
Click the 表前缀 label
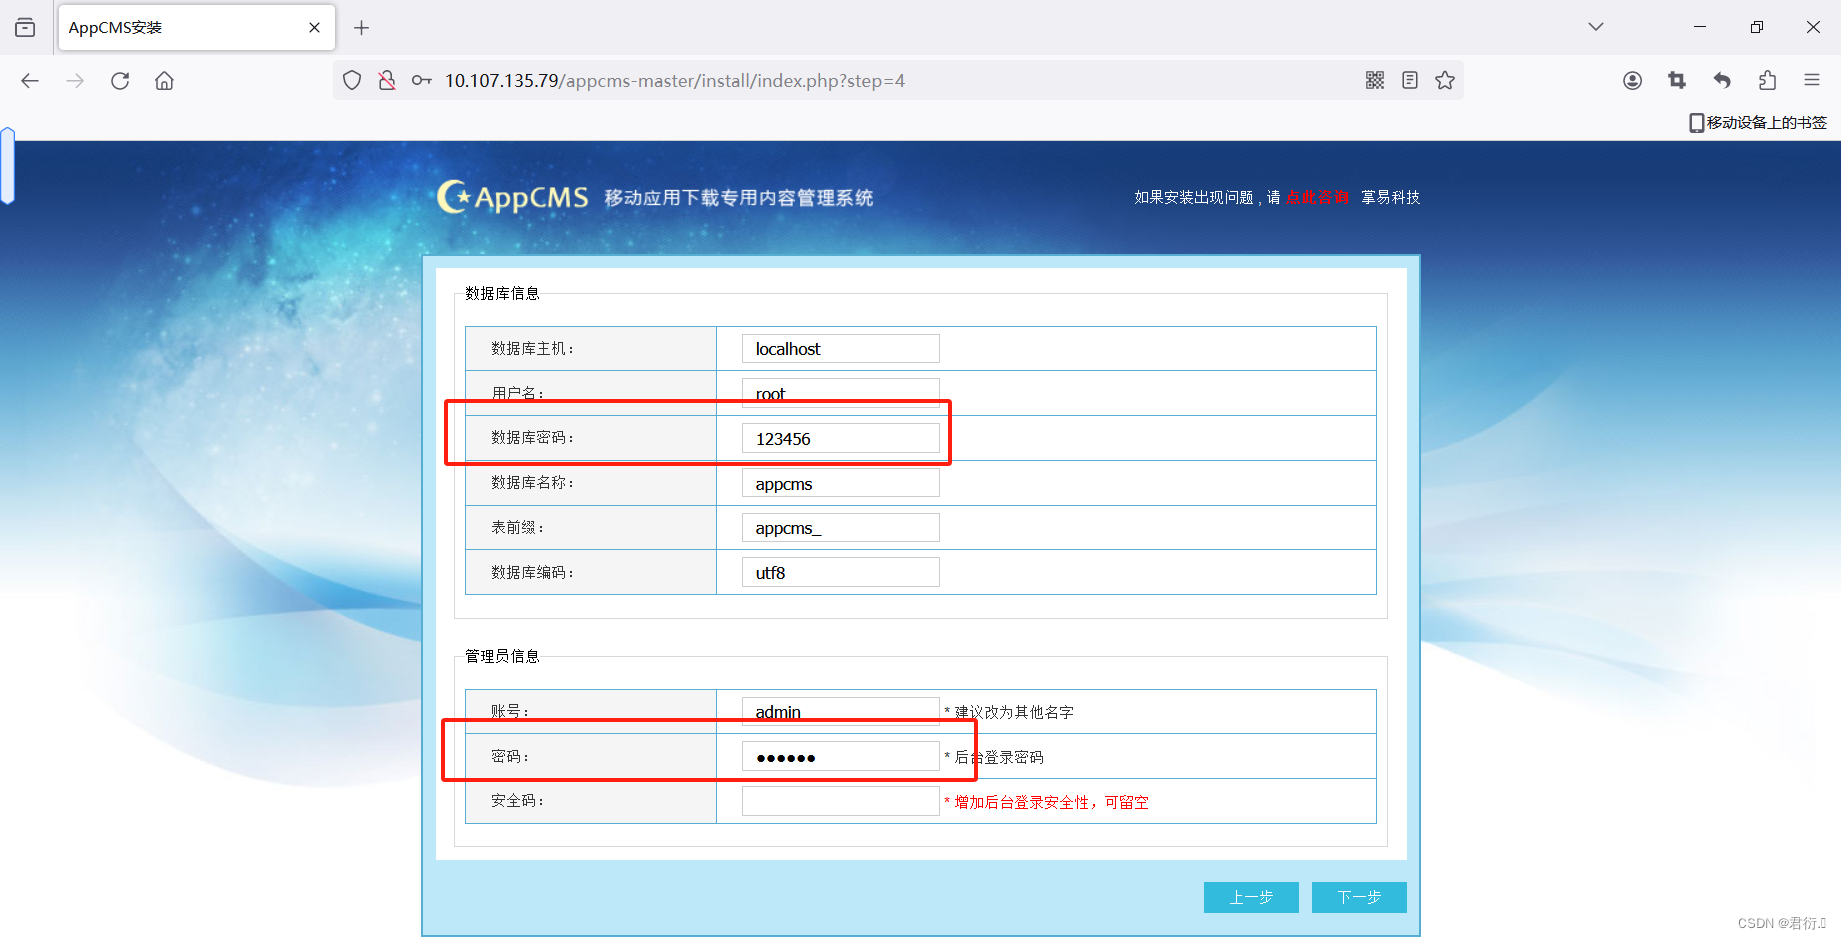coord(517,527)
